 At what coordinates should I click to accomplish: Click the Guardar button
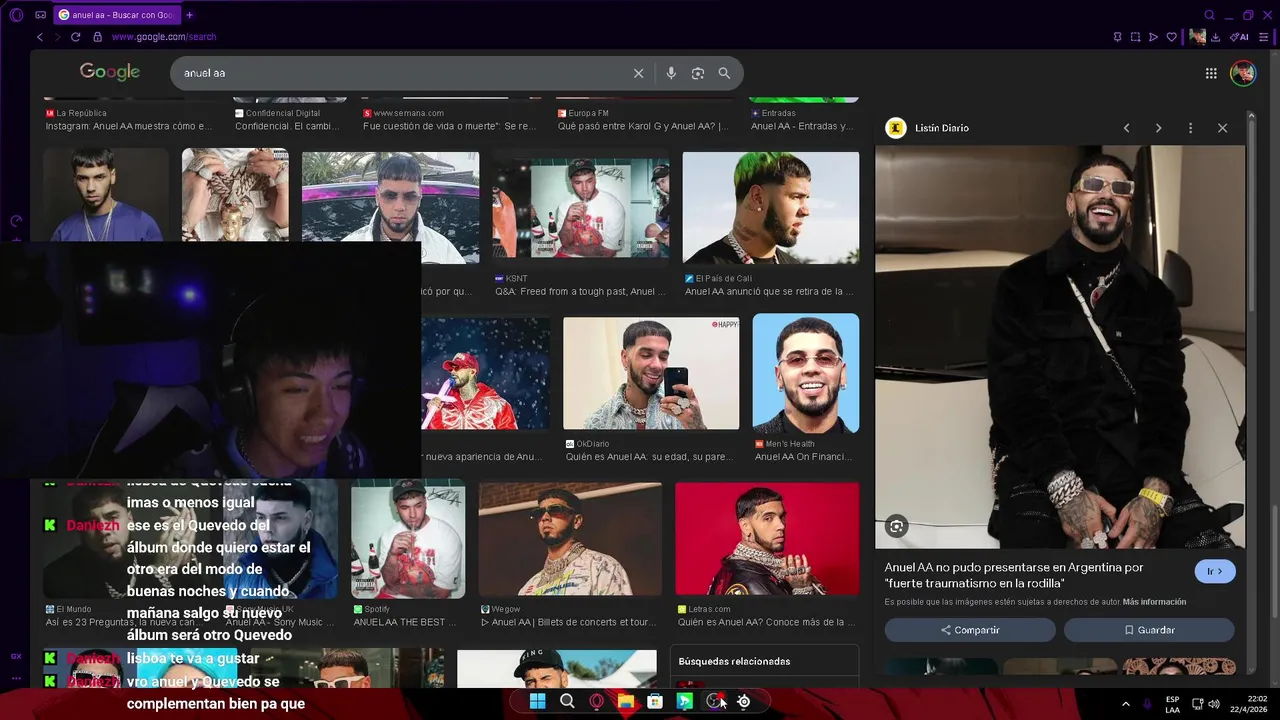(x=1149, y=630)
